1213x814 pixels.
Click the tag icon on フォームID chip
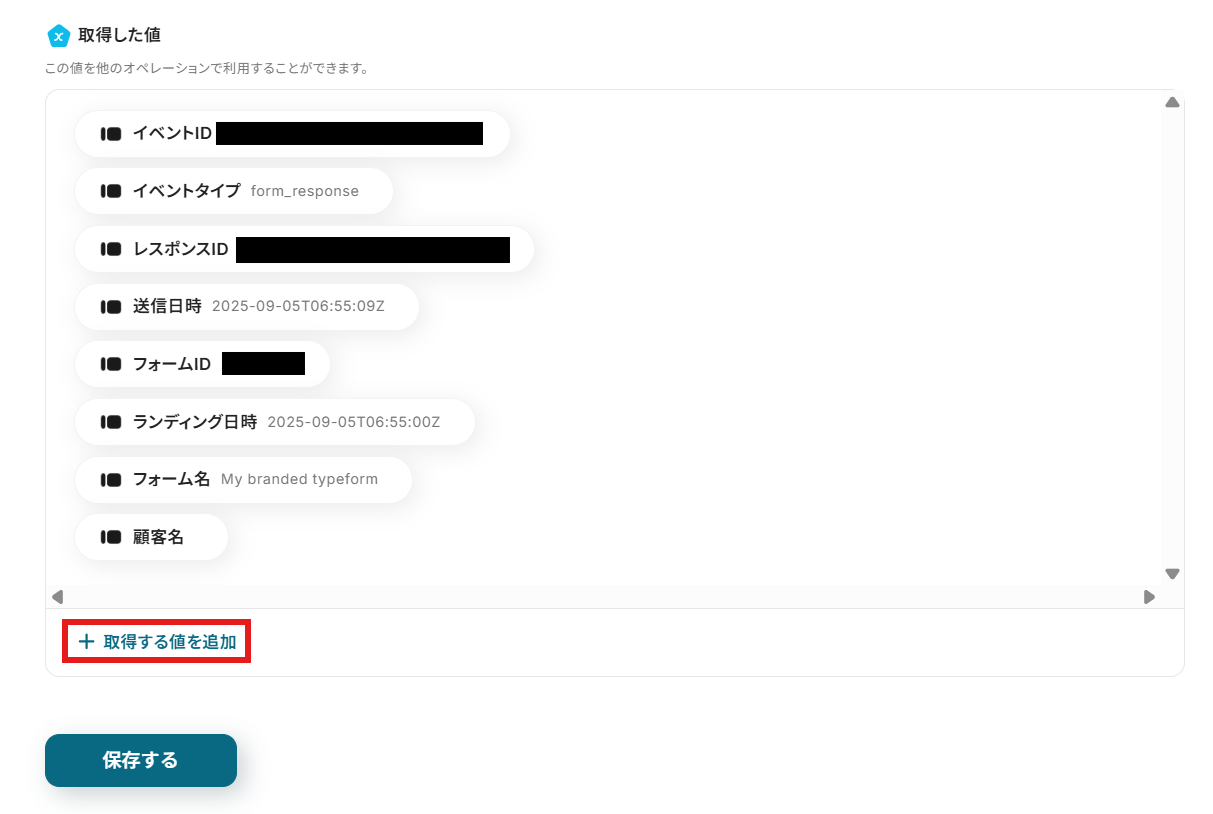point(111,365)
